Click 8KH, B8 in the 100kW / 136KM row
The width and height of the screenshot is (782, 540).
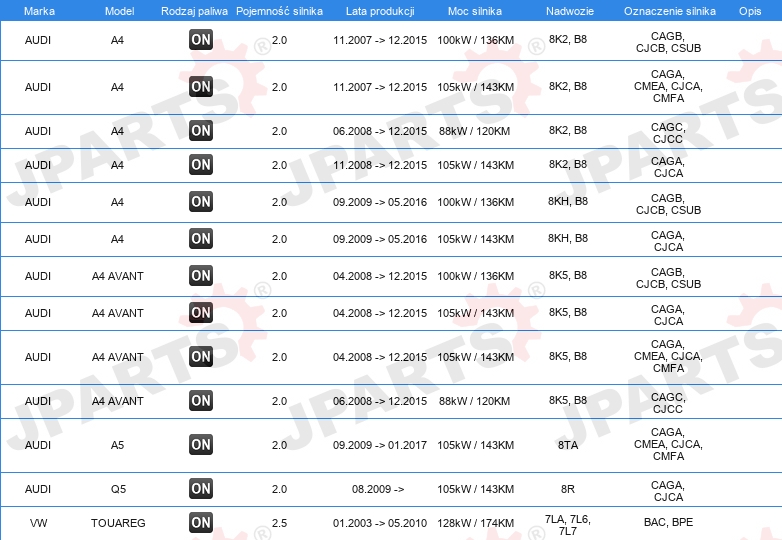coord(568,201)
